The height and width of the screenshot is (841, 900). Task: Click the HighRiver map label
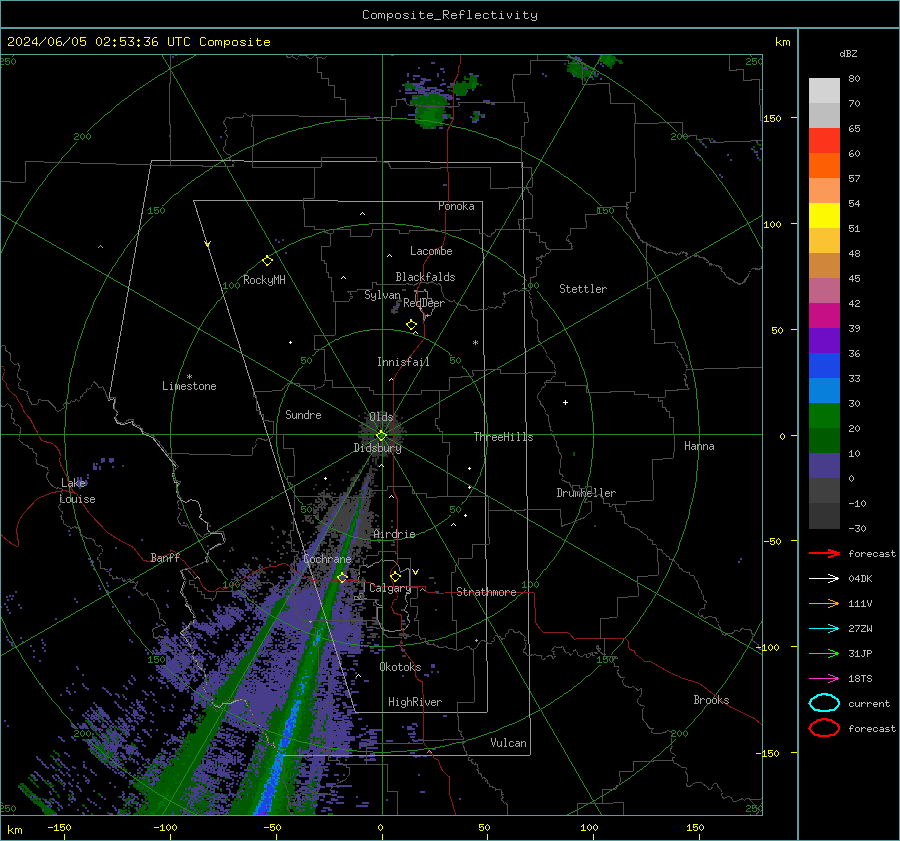coord(414,702)
